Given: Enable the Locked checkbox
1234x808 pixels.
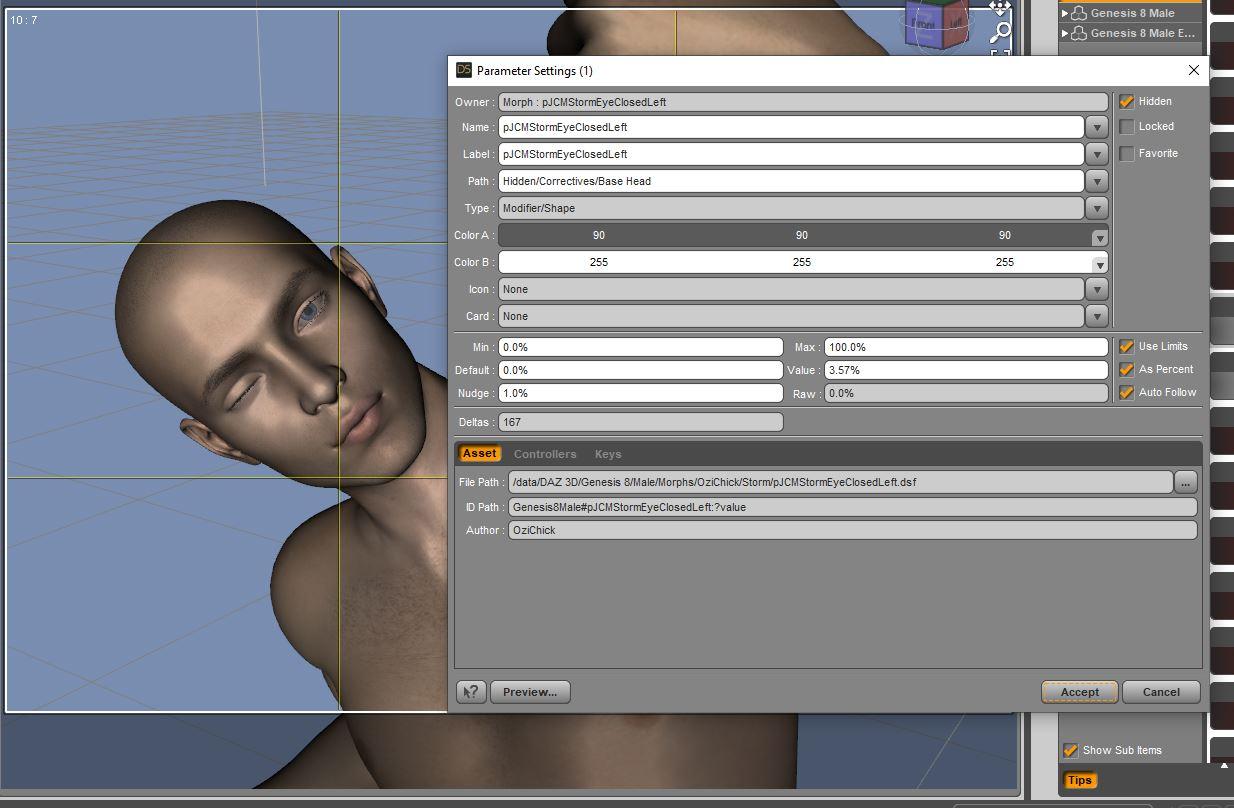Looking at the screenshot, I should 1127,127.
